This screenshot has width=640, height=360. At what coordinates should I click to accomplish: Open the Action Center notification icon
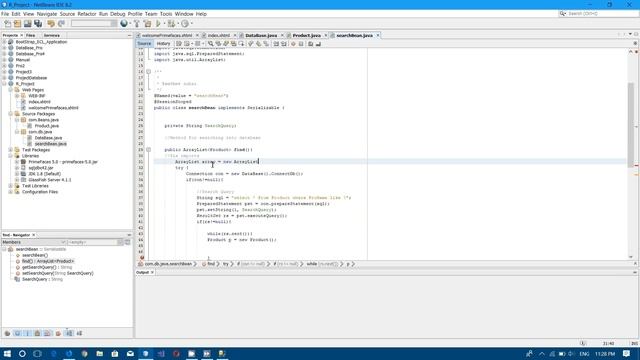627,353
